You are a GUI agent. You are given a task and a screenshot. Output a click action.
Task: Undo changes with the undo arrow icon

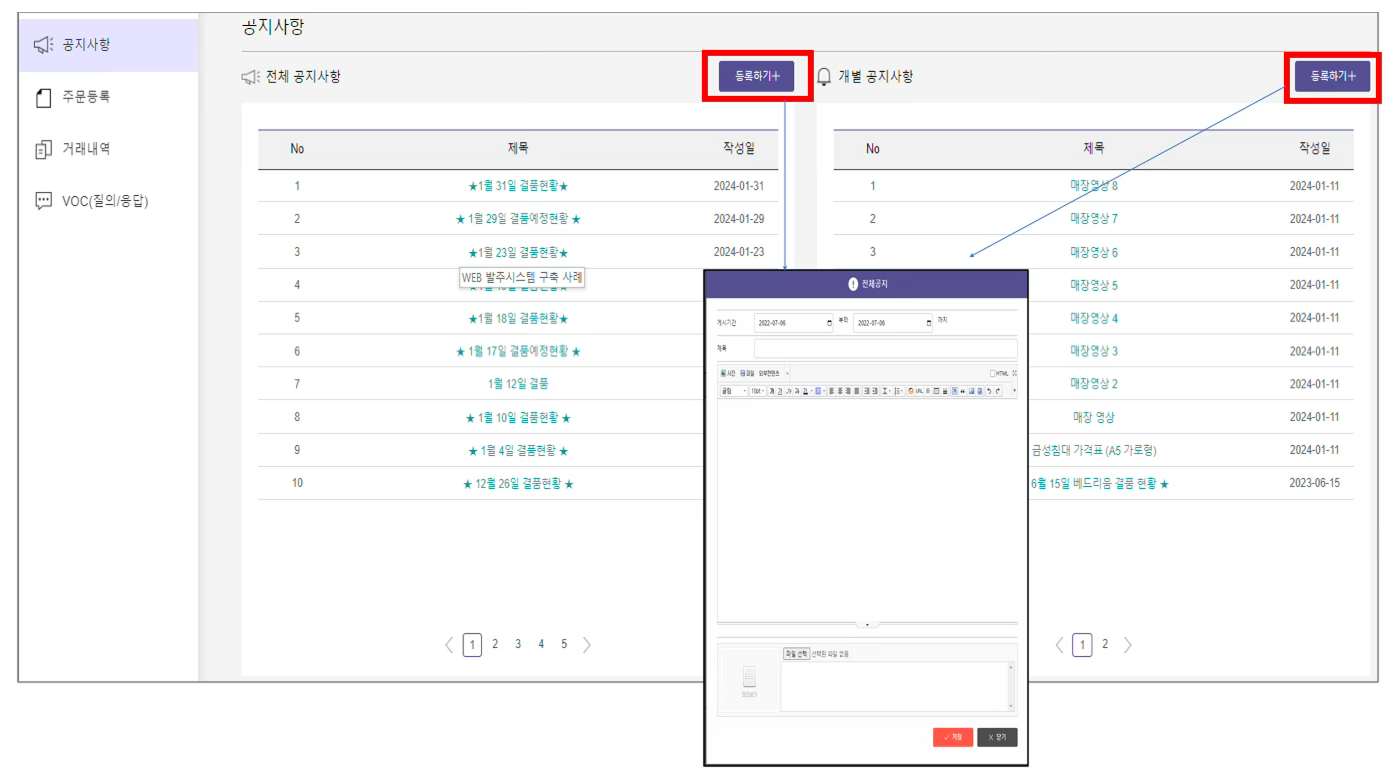989,390
